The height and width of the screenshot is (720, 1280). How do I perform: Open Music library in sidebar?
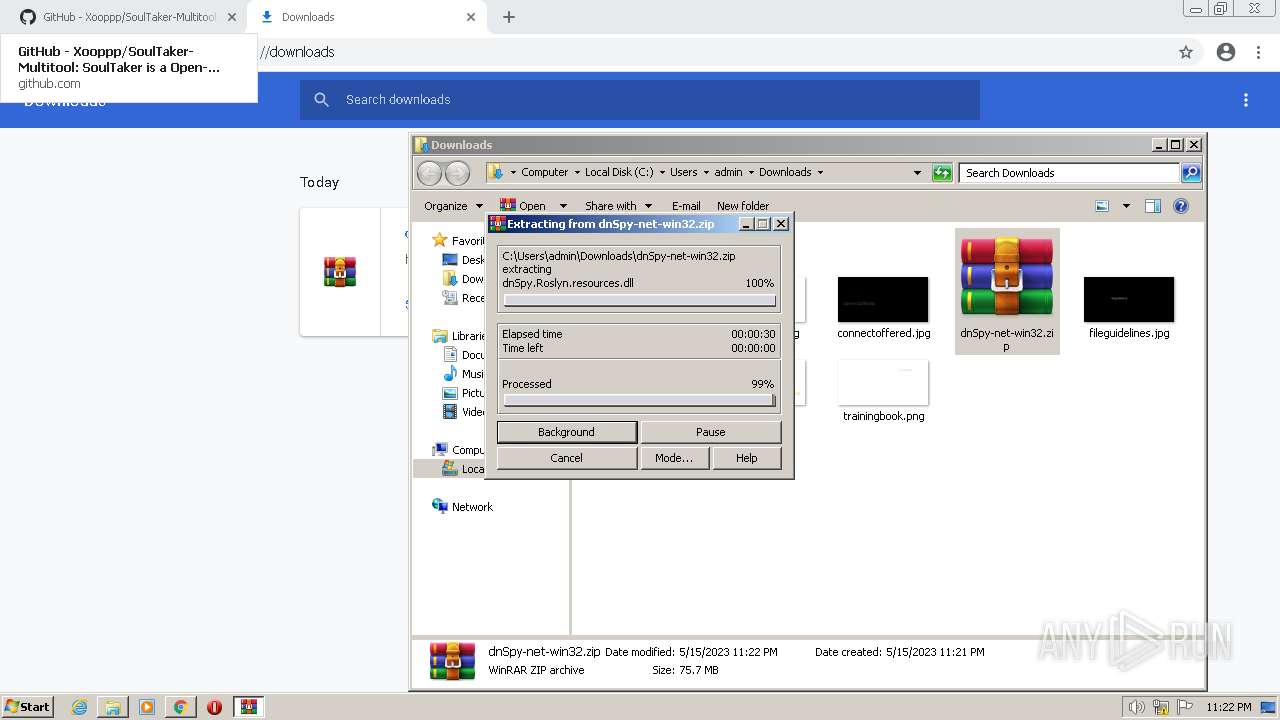tap(464, 374)
